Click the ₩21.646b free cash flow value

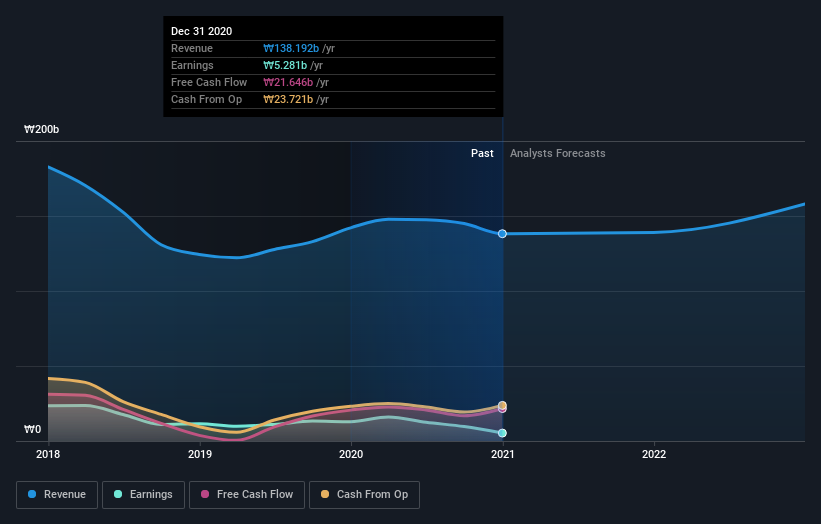point(288,82)
